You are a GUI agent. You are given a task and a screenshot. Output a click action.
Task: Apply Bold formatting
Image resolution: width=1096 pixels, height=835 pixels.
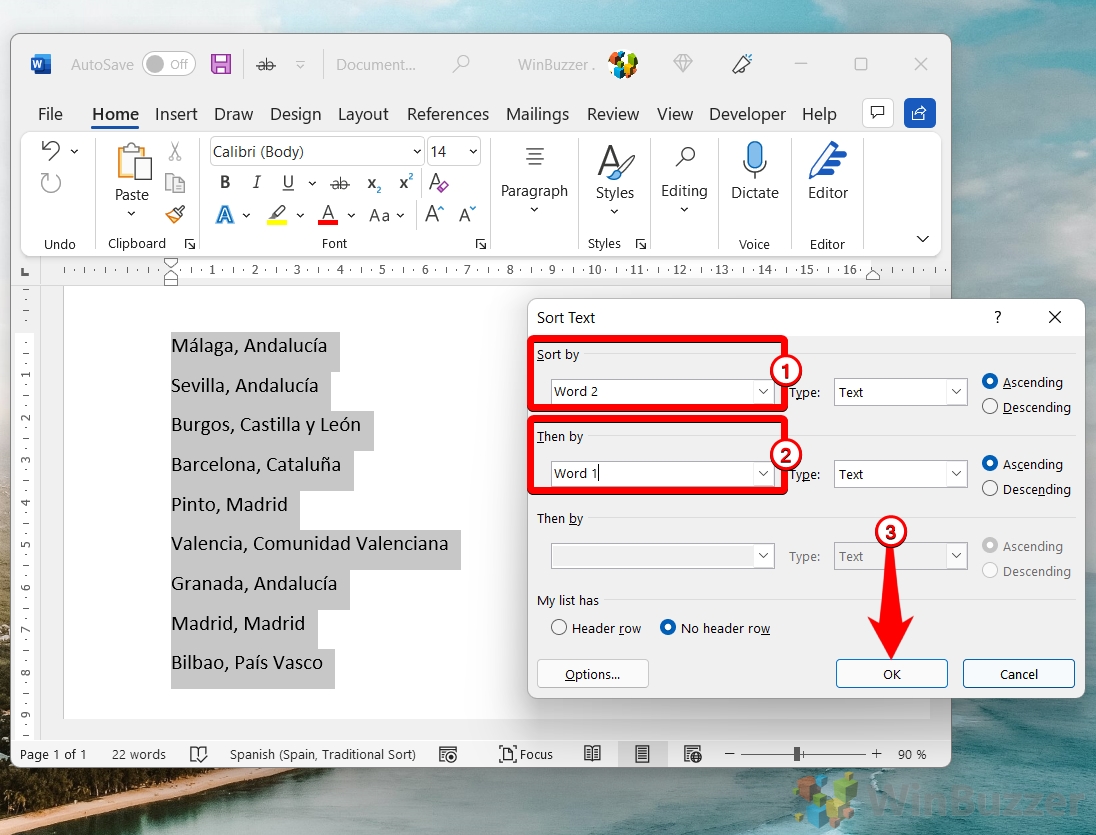225,183
